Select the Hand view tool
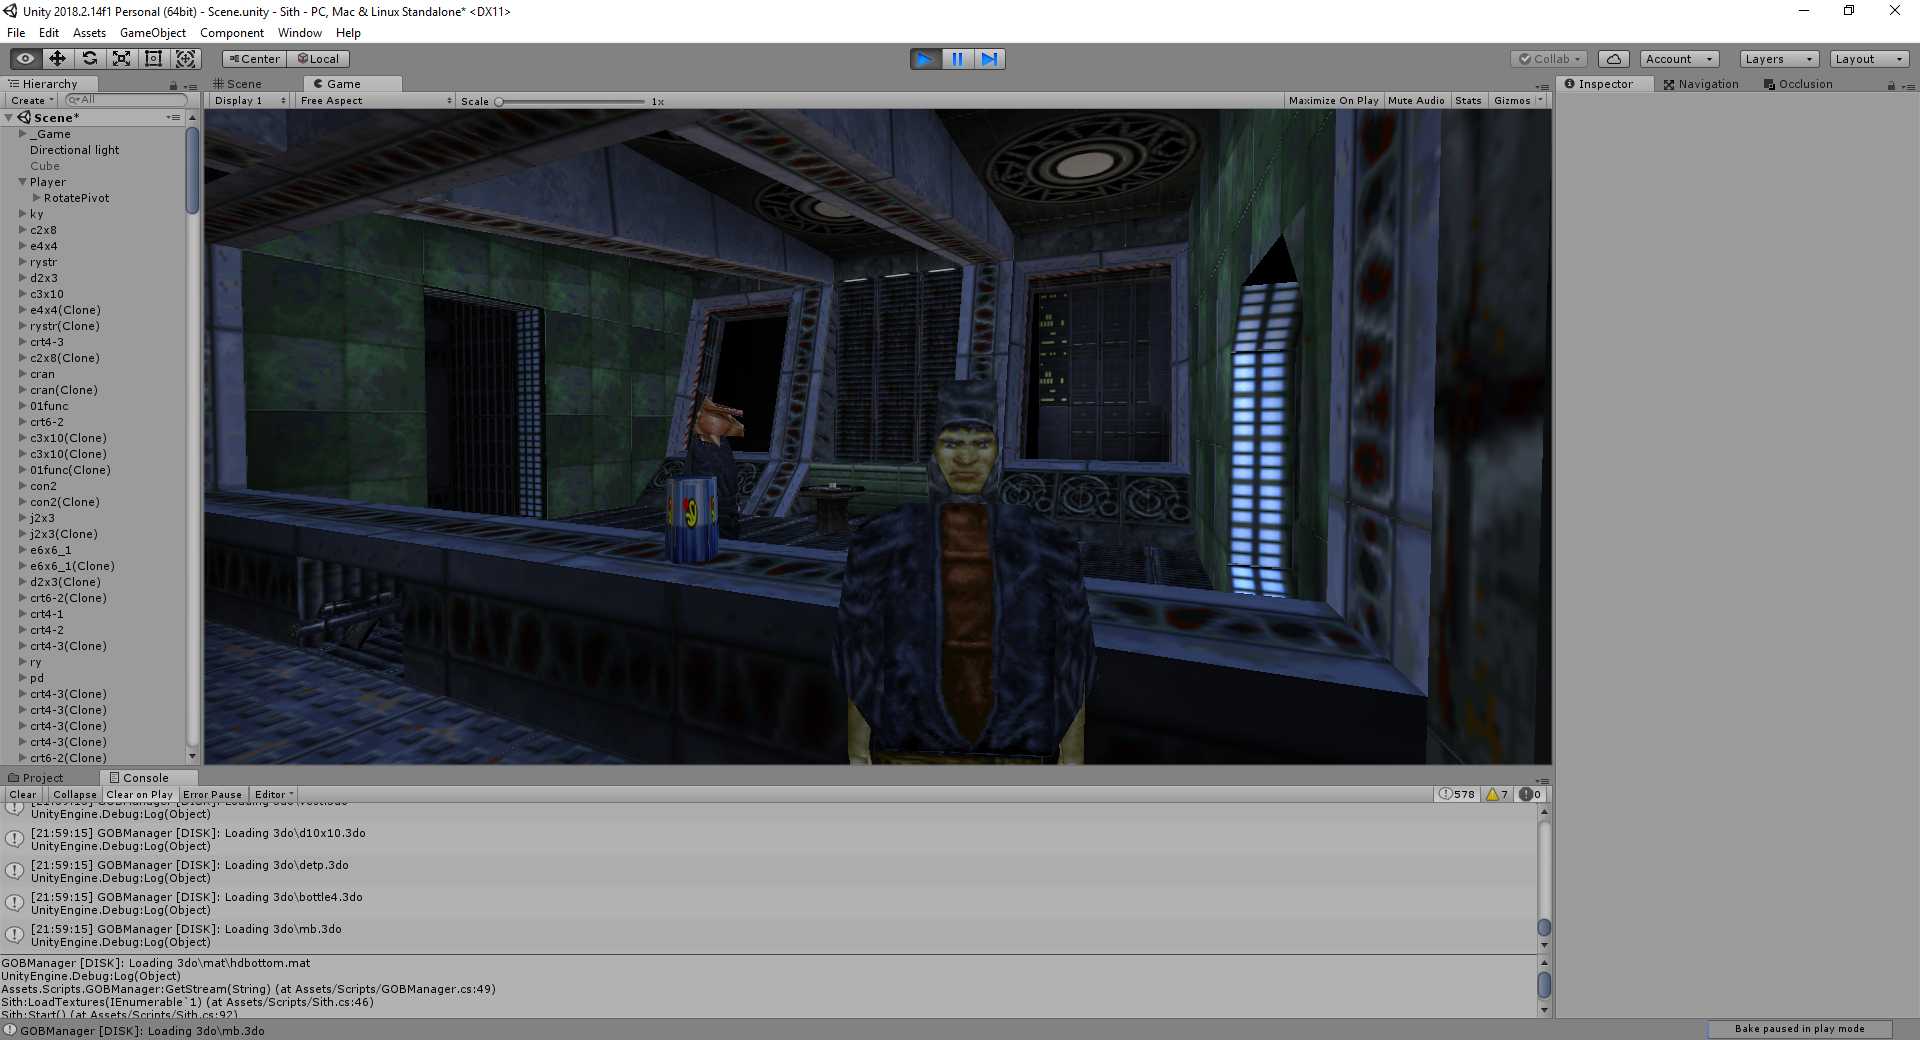The width and height of the screenshot is (1920, 1040). 25,59
